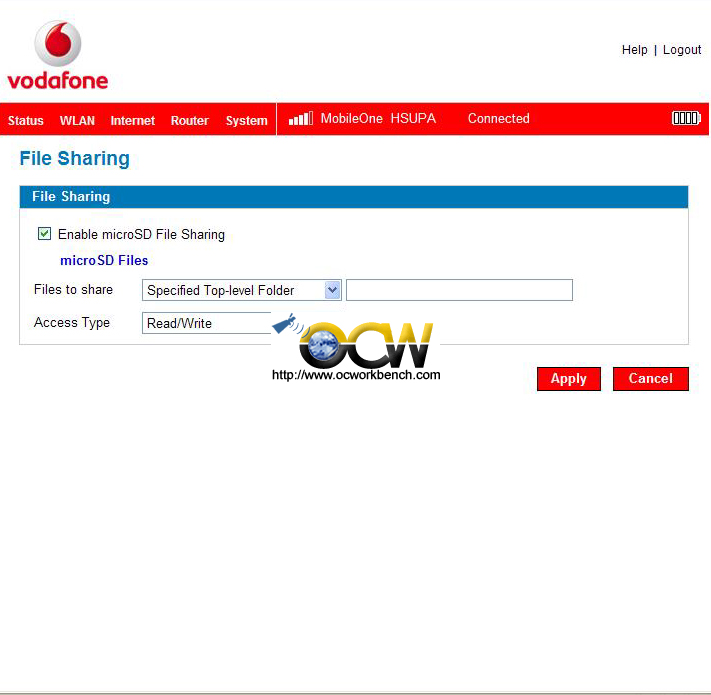Open the microSD Files link

(104, 261)
